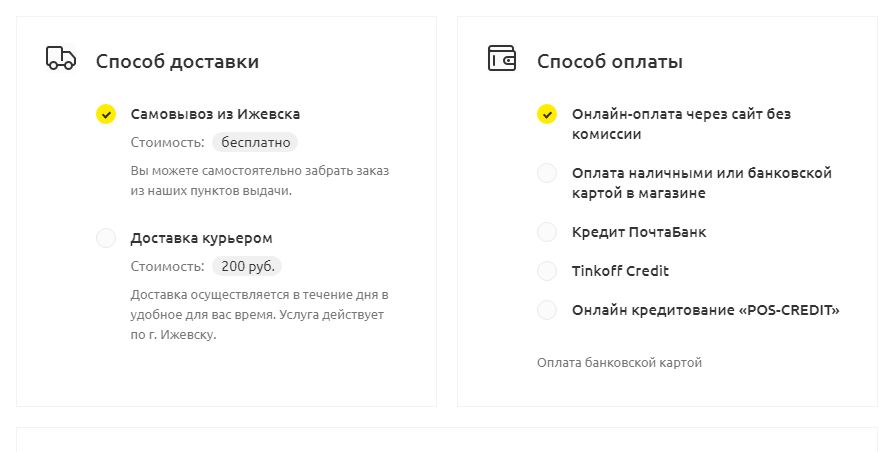
Task: Pick the Кредит ПочтаБанк radio button
Action: 547,232
